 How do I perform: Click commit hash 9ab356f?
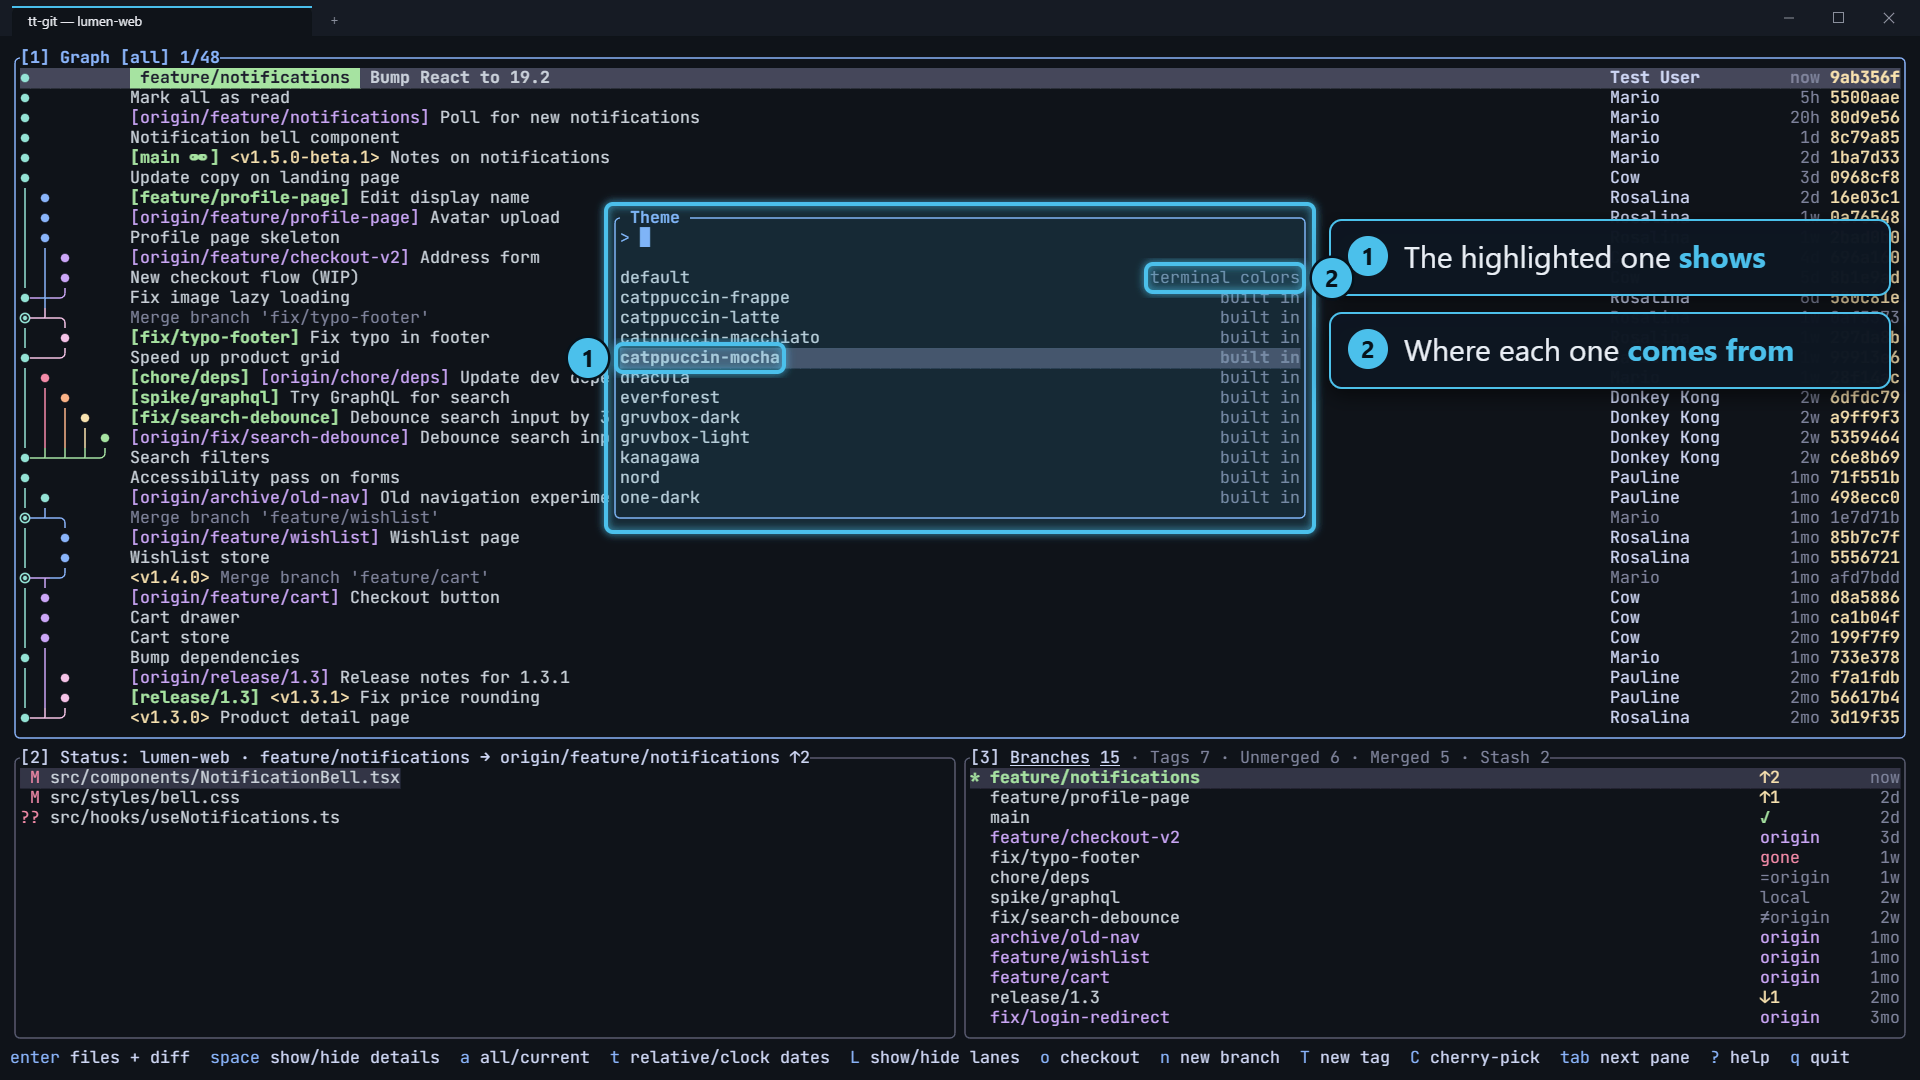point(1864,77)
